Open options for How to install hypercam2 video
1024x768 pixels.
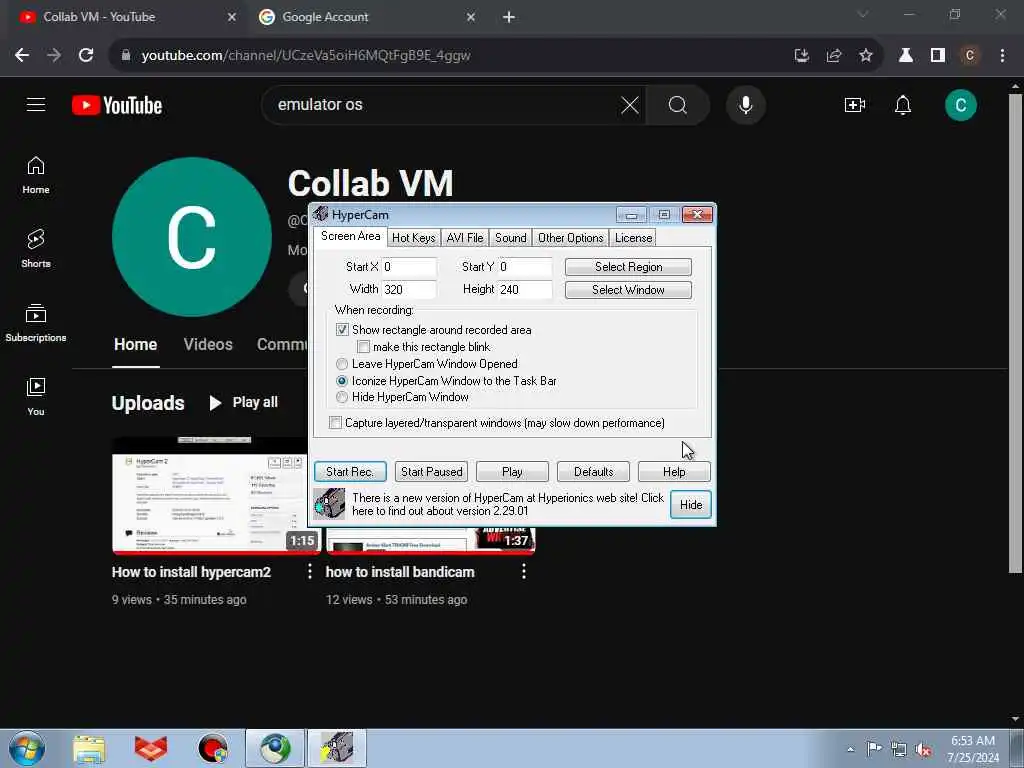tap(310, 571)
